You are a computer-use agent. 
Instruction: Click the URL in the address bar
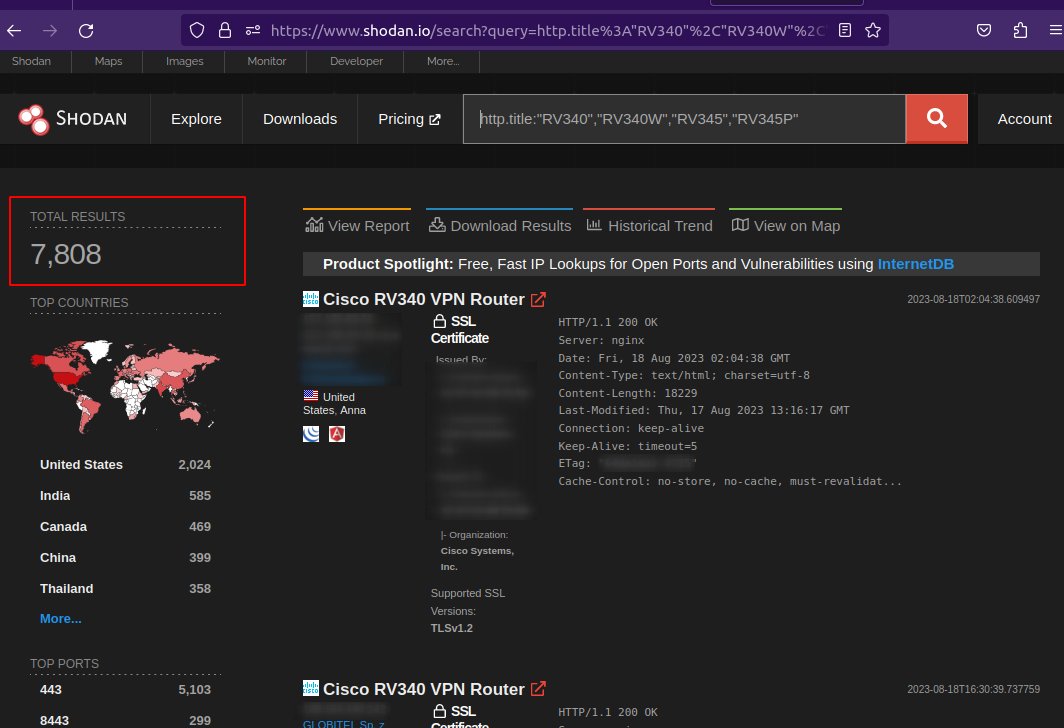(x=547, y=31)
